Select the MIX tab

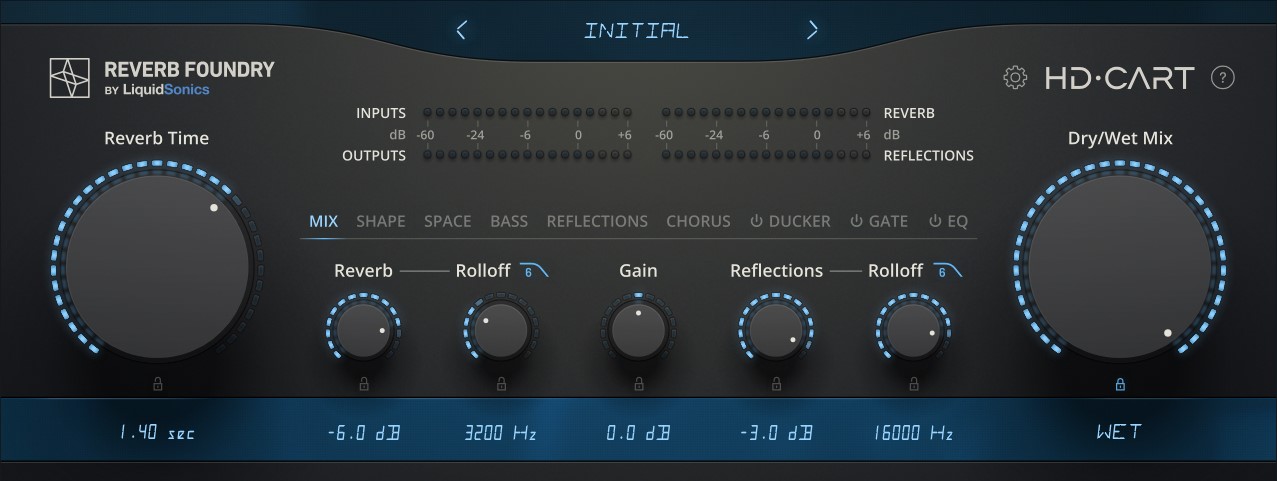(x=323, y=221)
